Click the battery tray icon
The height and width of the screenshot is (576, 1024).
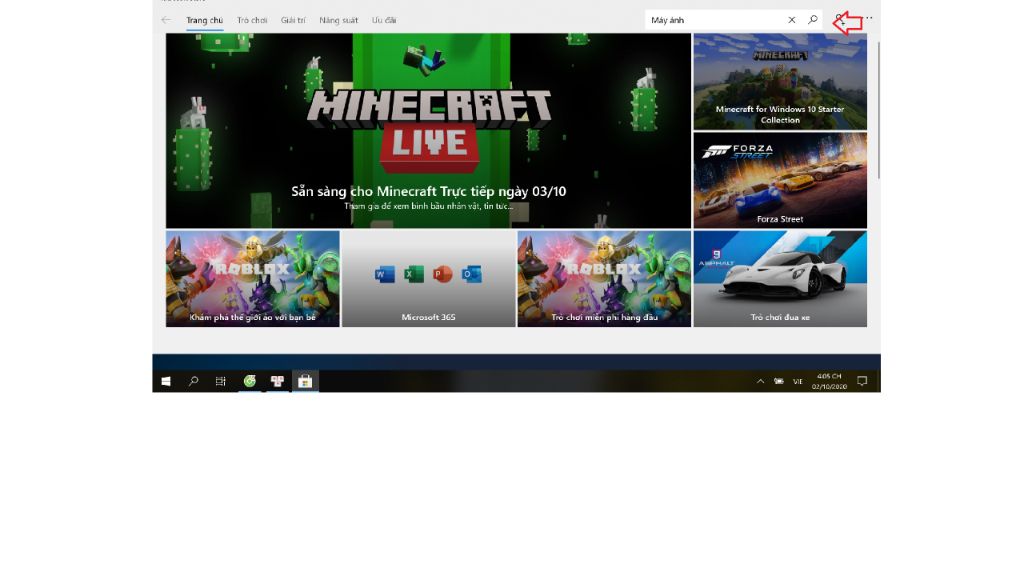pos(779,381)
